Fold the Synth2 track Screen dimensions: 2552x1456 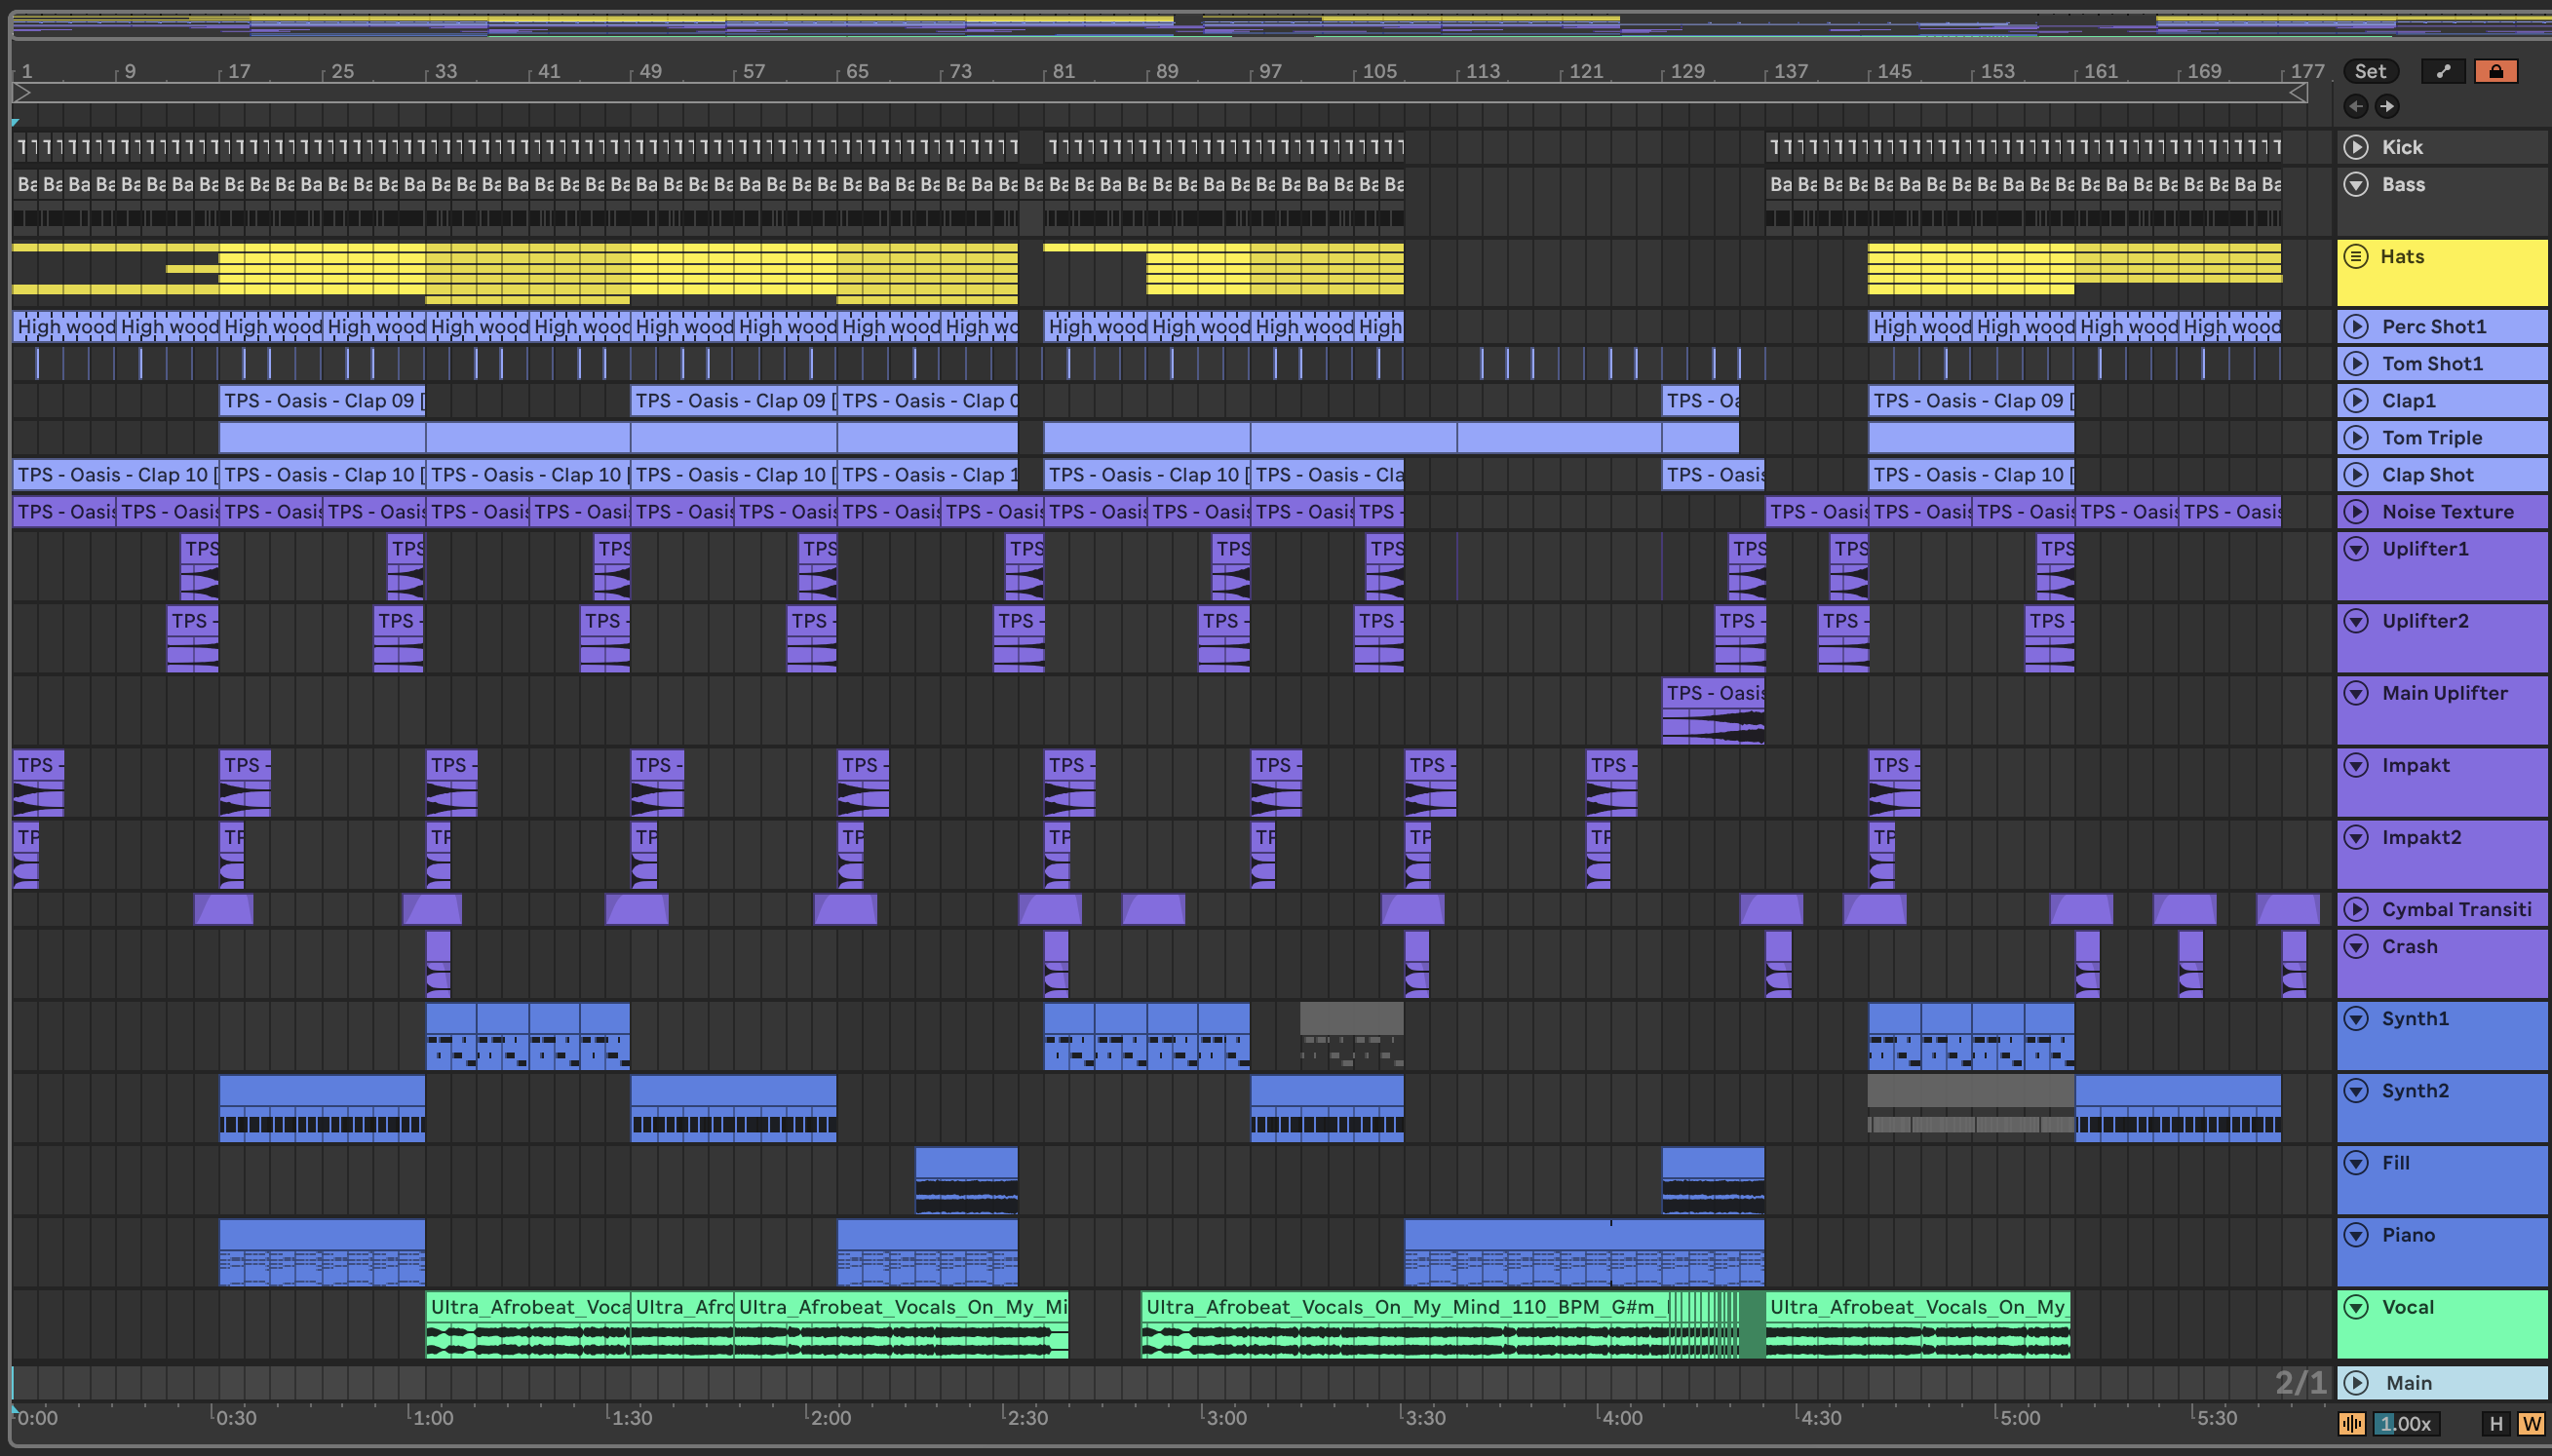click(2356, 1090)
